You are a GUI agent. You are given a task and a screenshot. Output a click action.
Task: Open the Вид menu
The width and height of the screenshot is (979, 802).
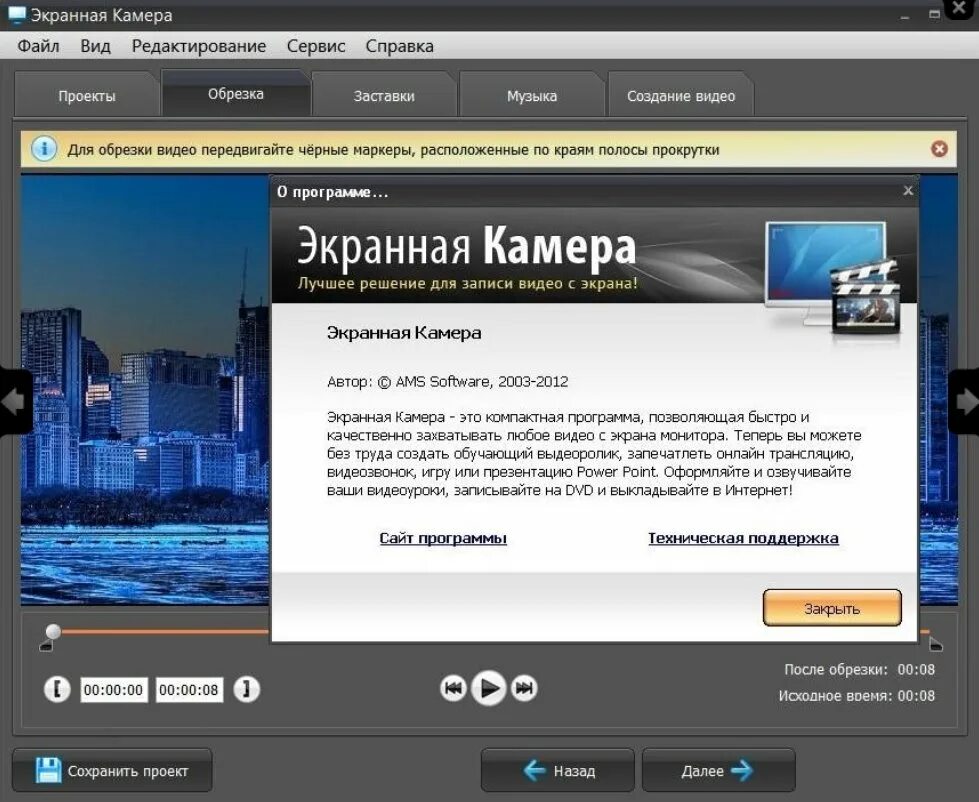[x=95, y=46]
